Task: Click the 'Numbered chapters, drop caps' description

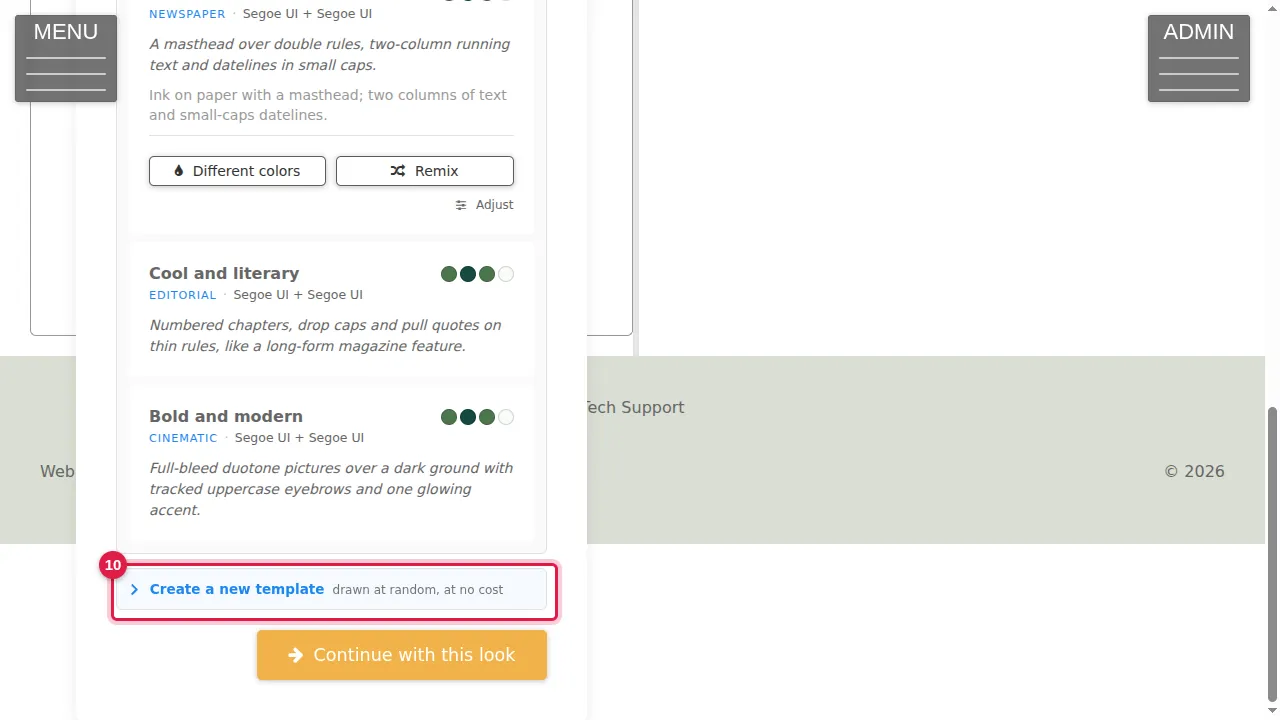Action: click(x=325, y=336)
